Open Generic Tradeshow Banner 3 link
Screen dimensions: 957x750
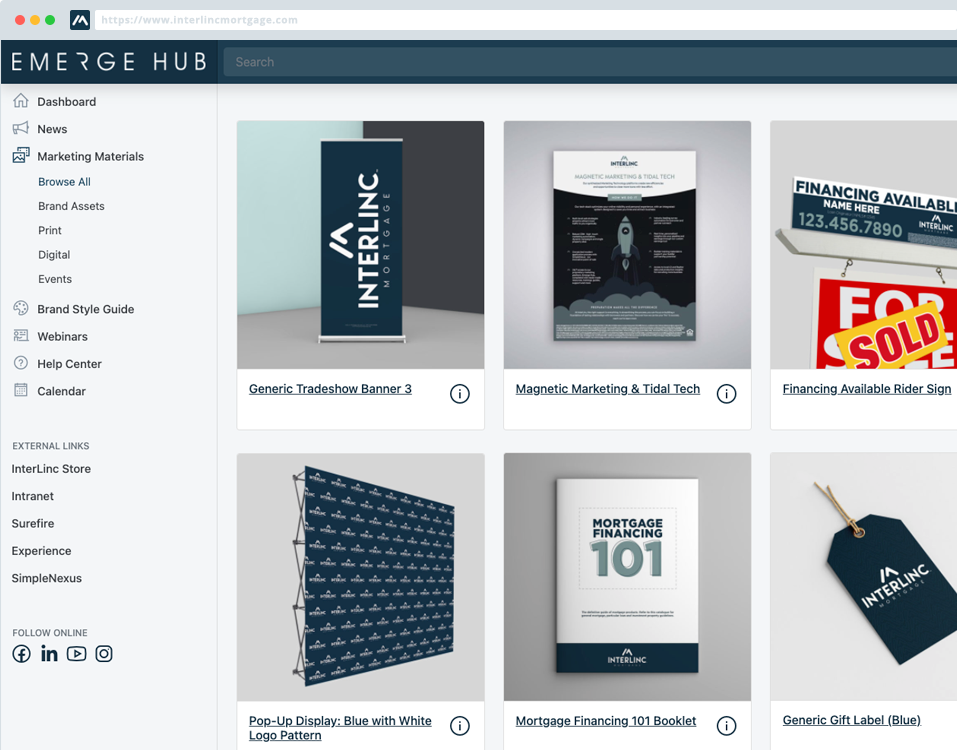pos(330,389)
